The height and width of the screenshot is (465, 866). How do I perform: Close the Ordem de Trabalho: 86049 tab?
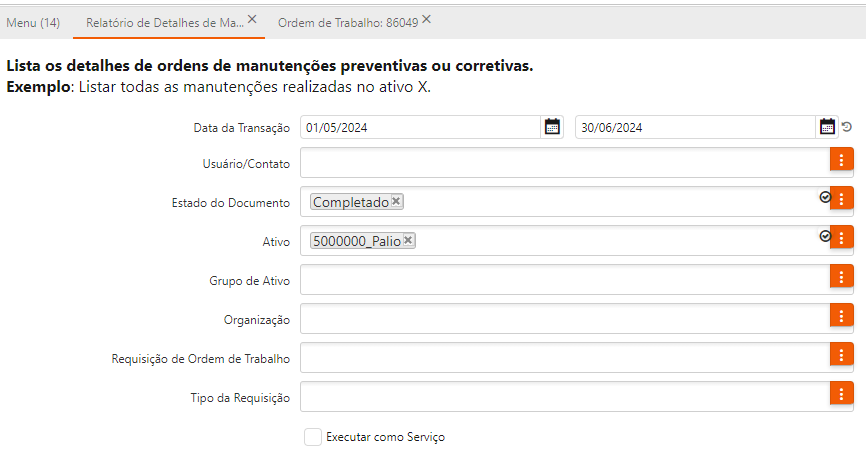pos(426,19)
